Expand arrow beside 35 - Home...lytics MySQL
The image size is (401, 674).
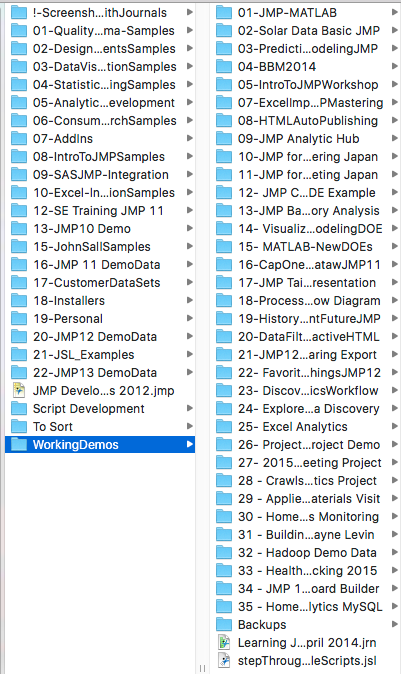pos(395,606)
